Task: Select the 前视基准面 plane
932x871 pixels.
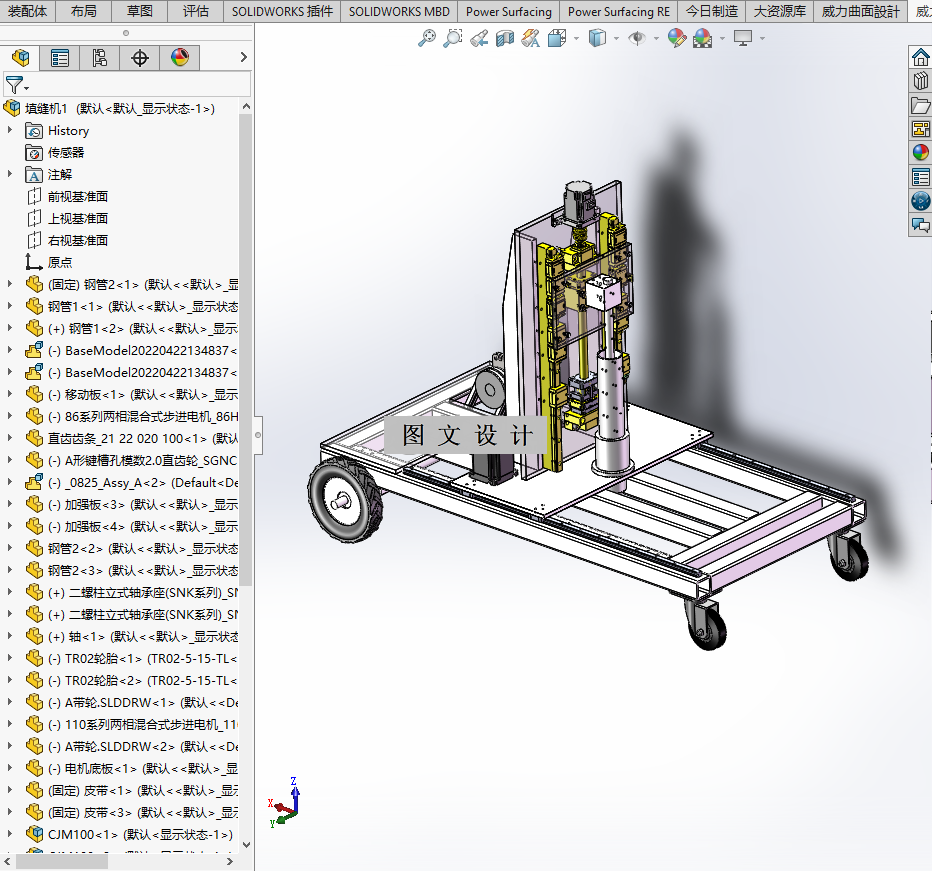Action: coord(78,196)
